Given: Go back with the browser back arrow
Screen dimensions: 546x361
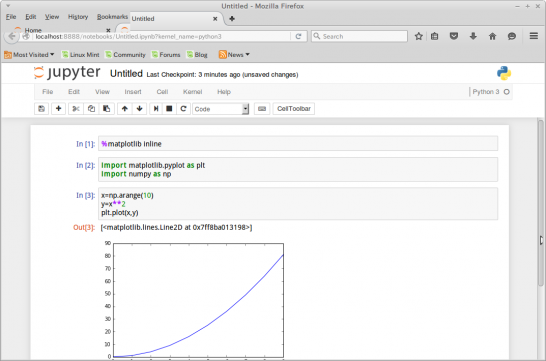Looking at the screenshot, I should 11,36.
